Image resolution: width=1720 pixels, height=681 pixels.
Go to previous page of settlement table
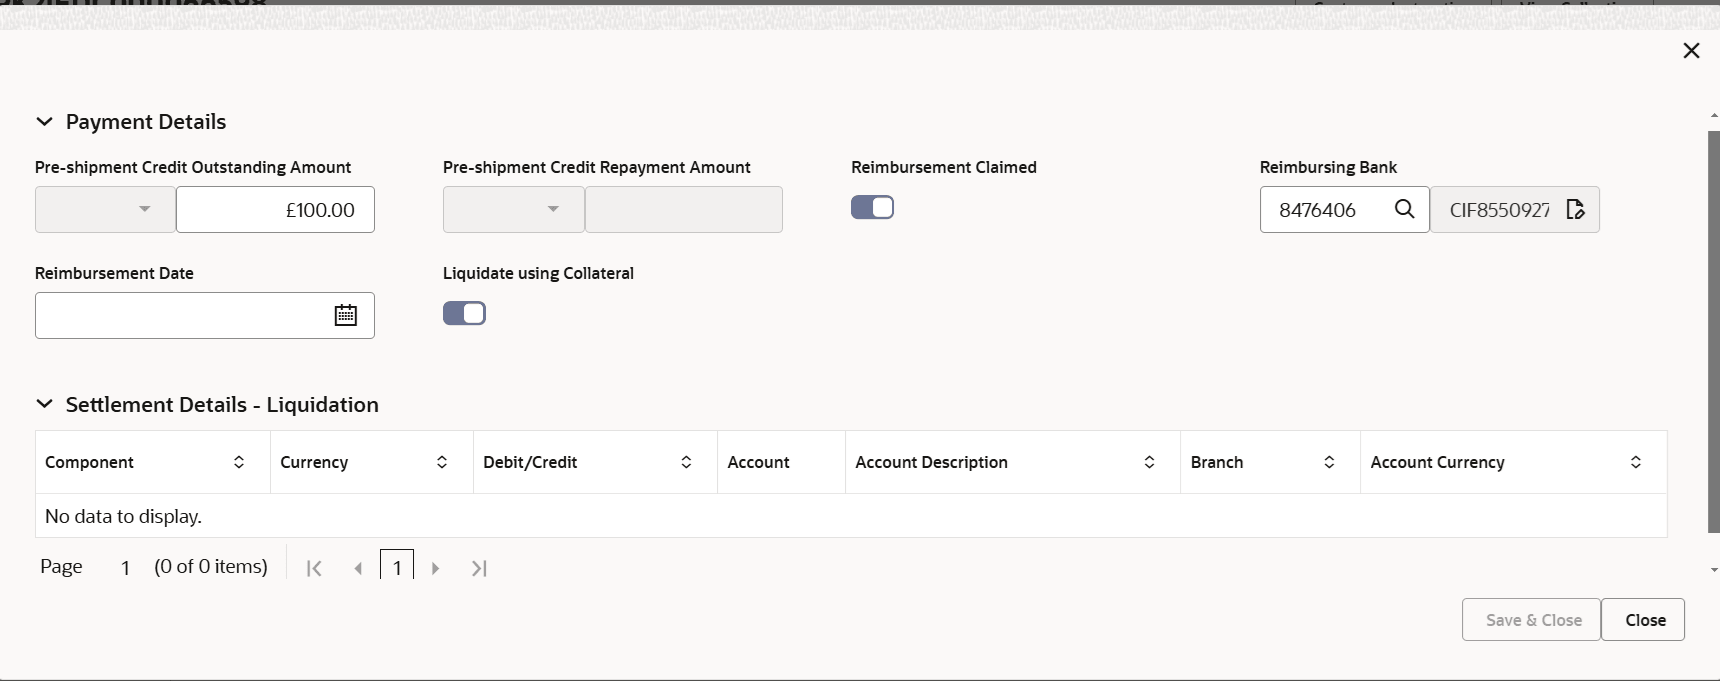click(358, 568)
